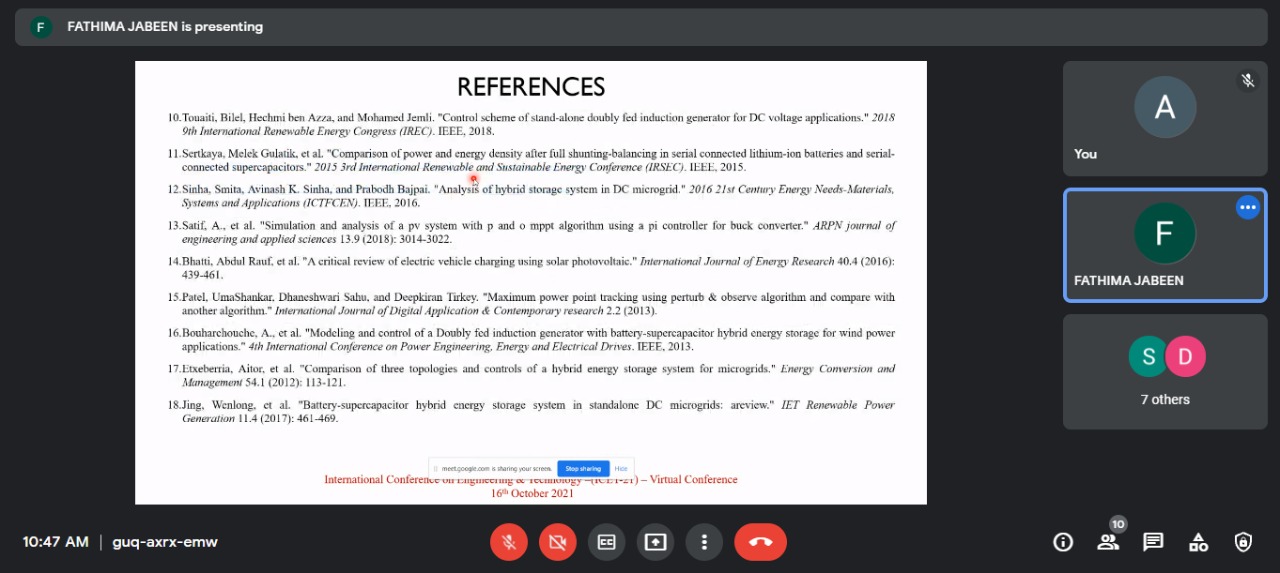Click the 'Stop sharing' button
This screenshot has width=1280, height=573.
pos(583,468)
